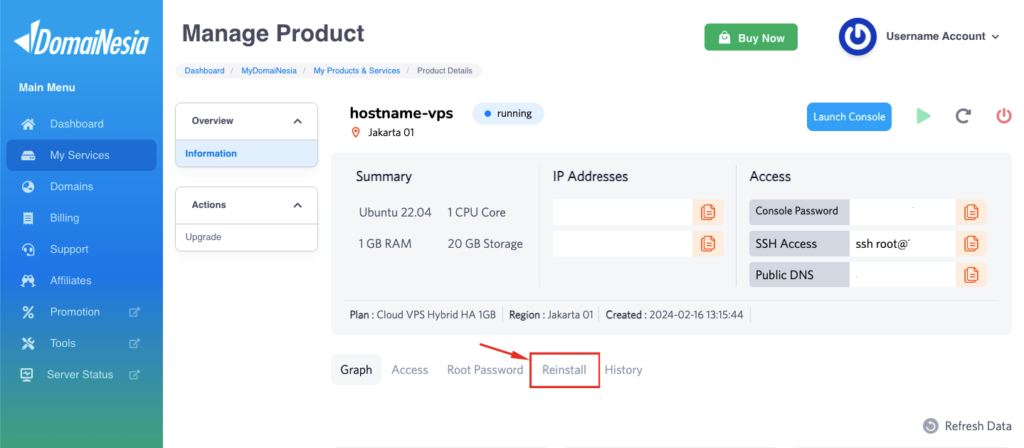Click the Jakarta 01 location pin icon
This screenshot has height=448, width=1024.
click(x=356, y=133)
